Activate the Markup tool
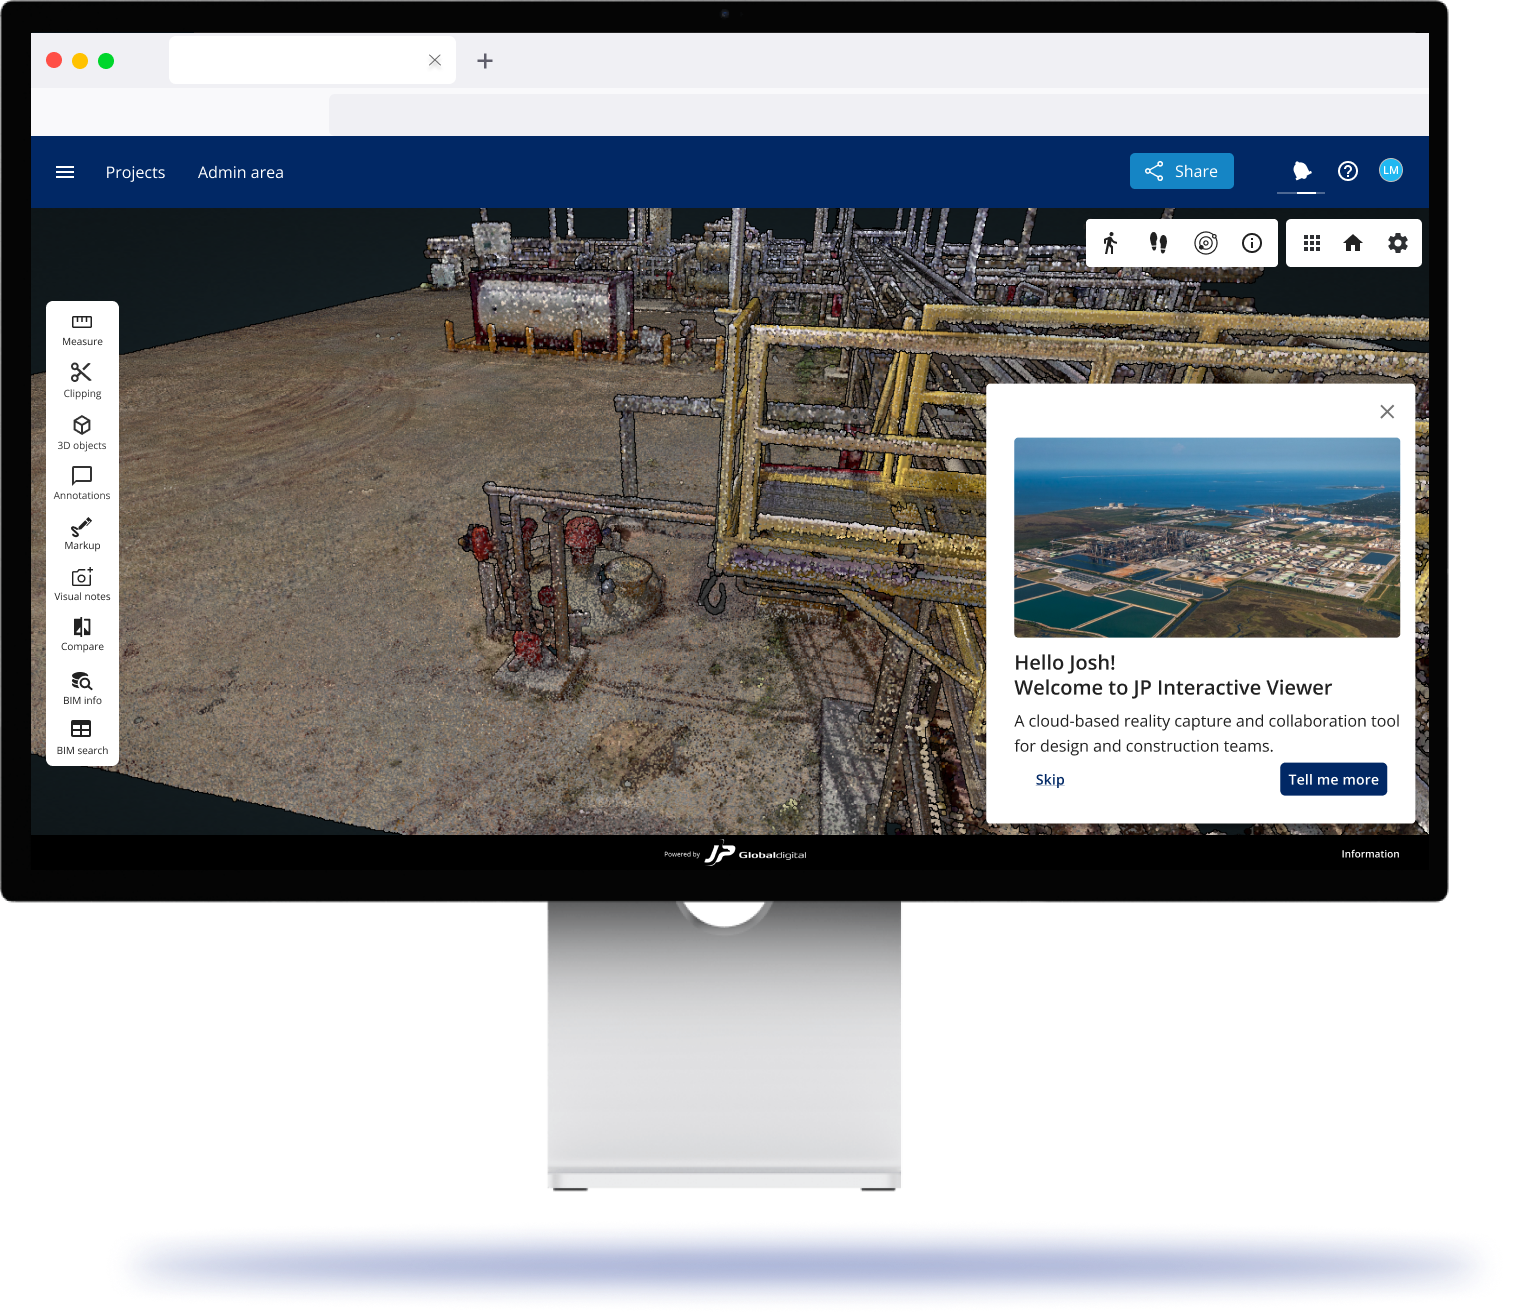1514x1314 pixels. click(x=82, y=534)
